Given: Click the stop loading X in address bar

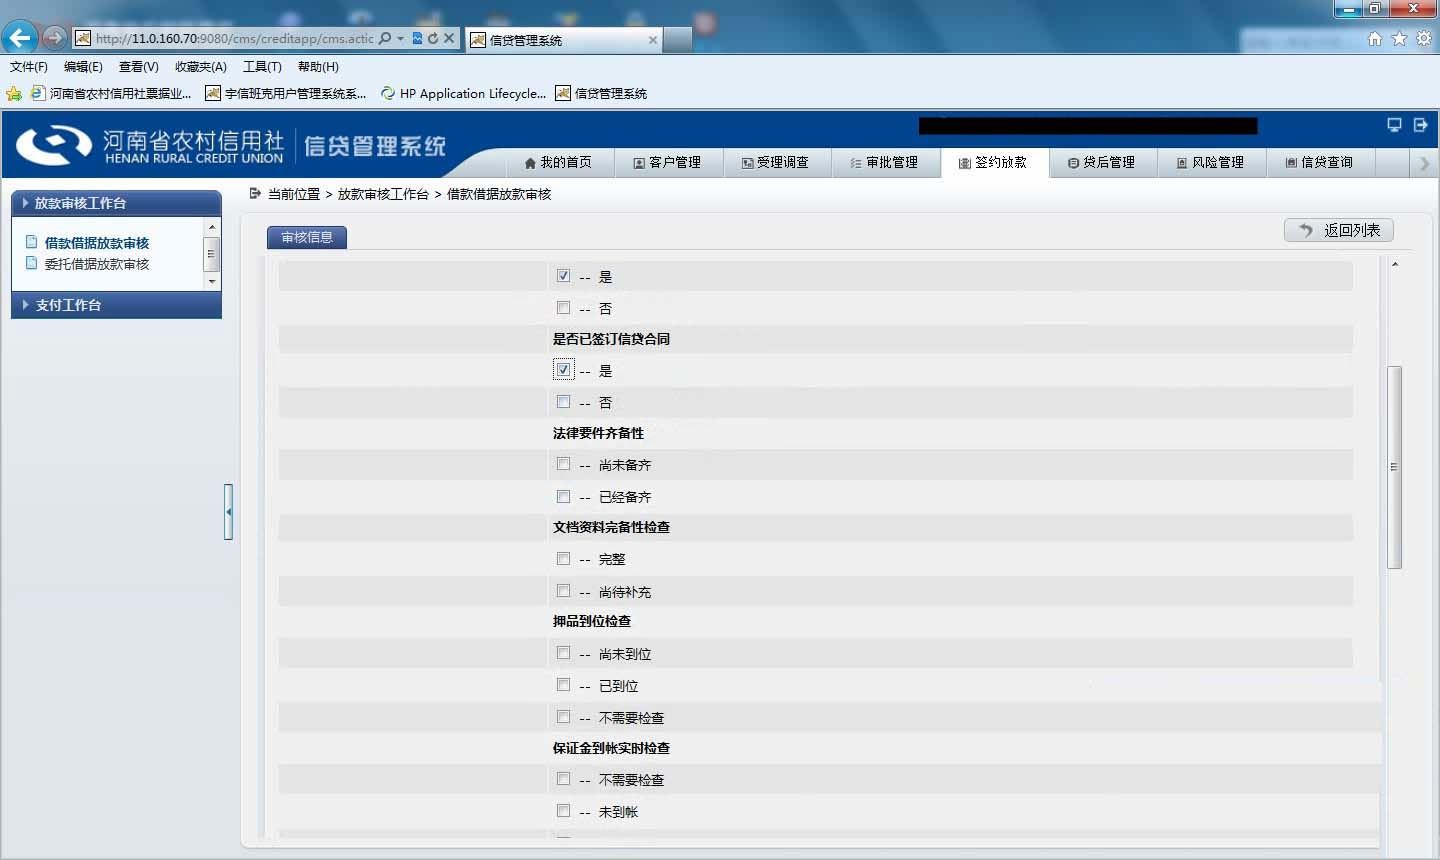Looking at the screenshot, I should (x=449, y=38).
